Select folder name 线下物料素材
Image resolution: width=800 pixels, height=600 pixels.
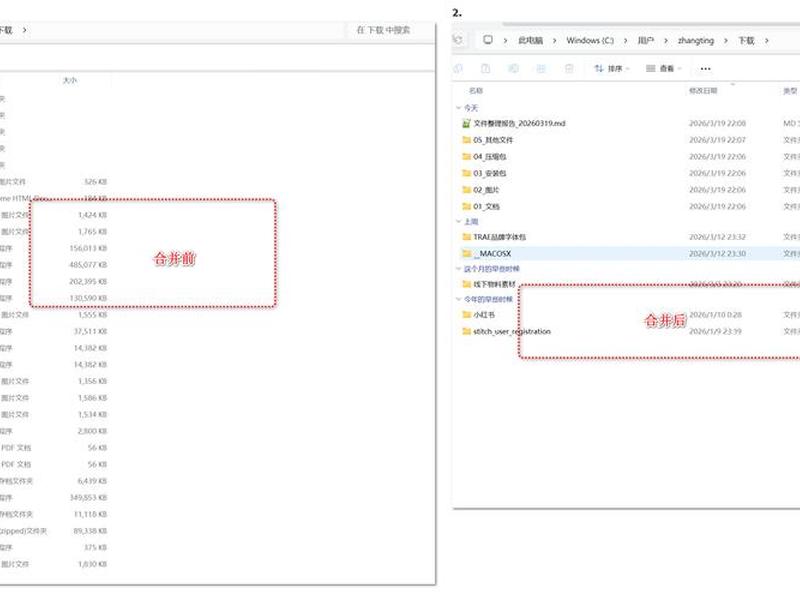[494, 284]
